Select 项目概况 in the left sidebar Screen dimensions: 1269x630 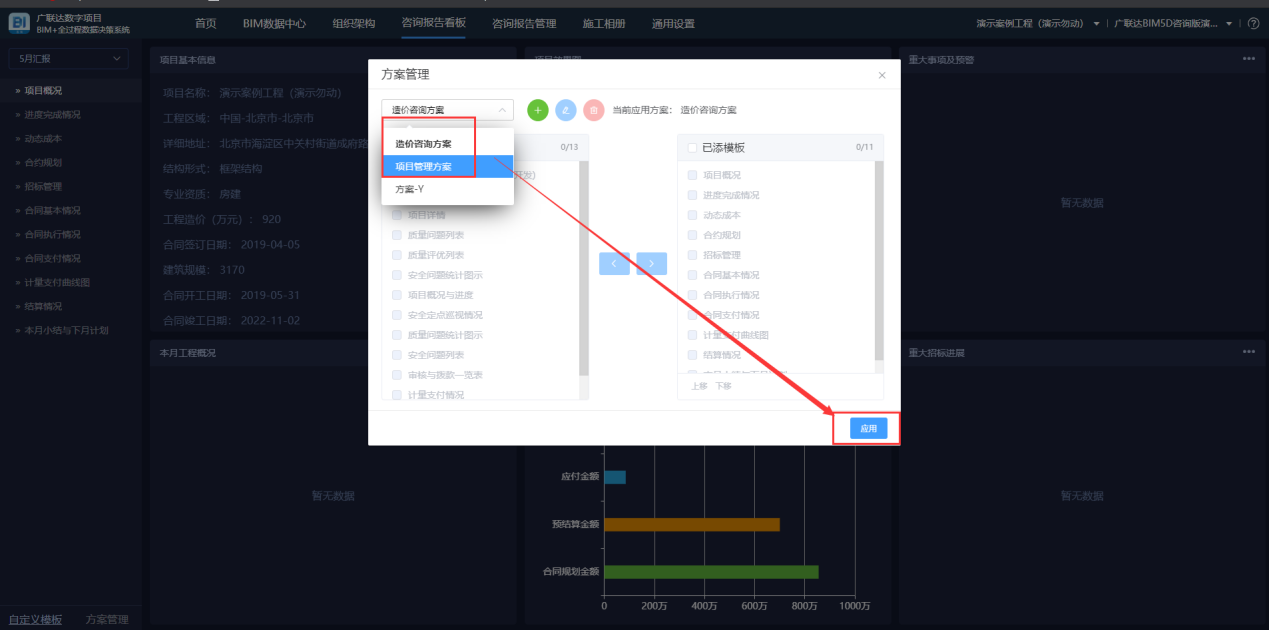click(x=71, y=91)
